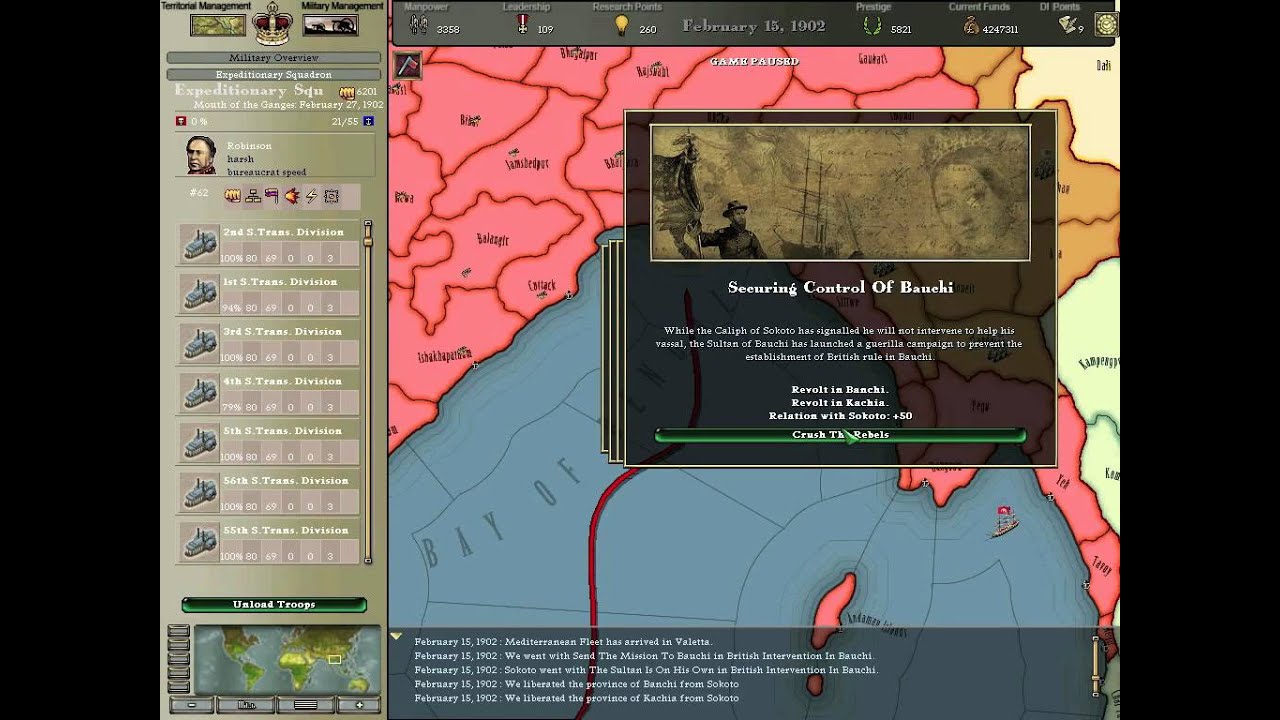Click the Research Points lightbulb icon

[621, 26]
